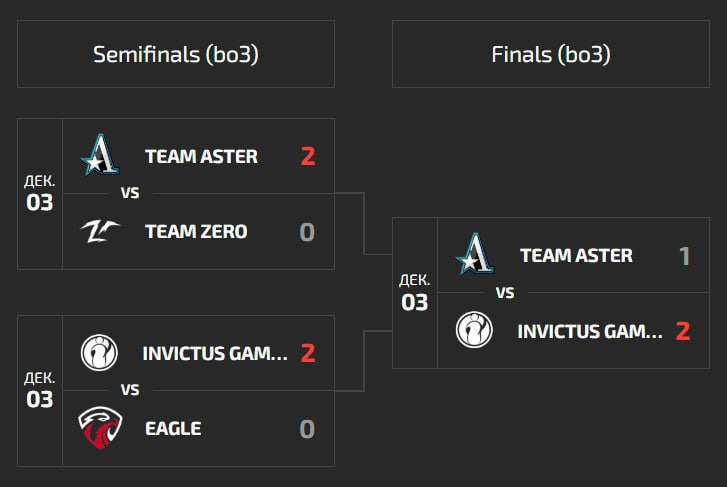
Task: Select the EAGLE team name
Action: (173, 429)
